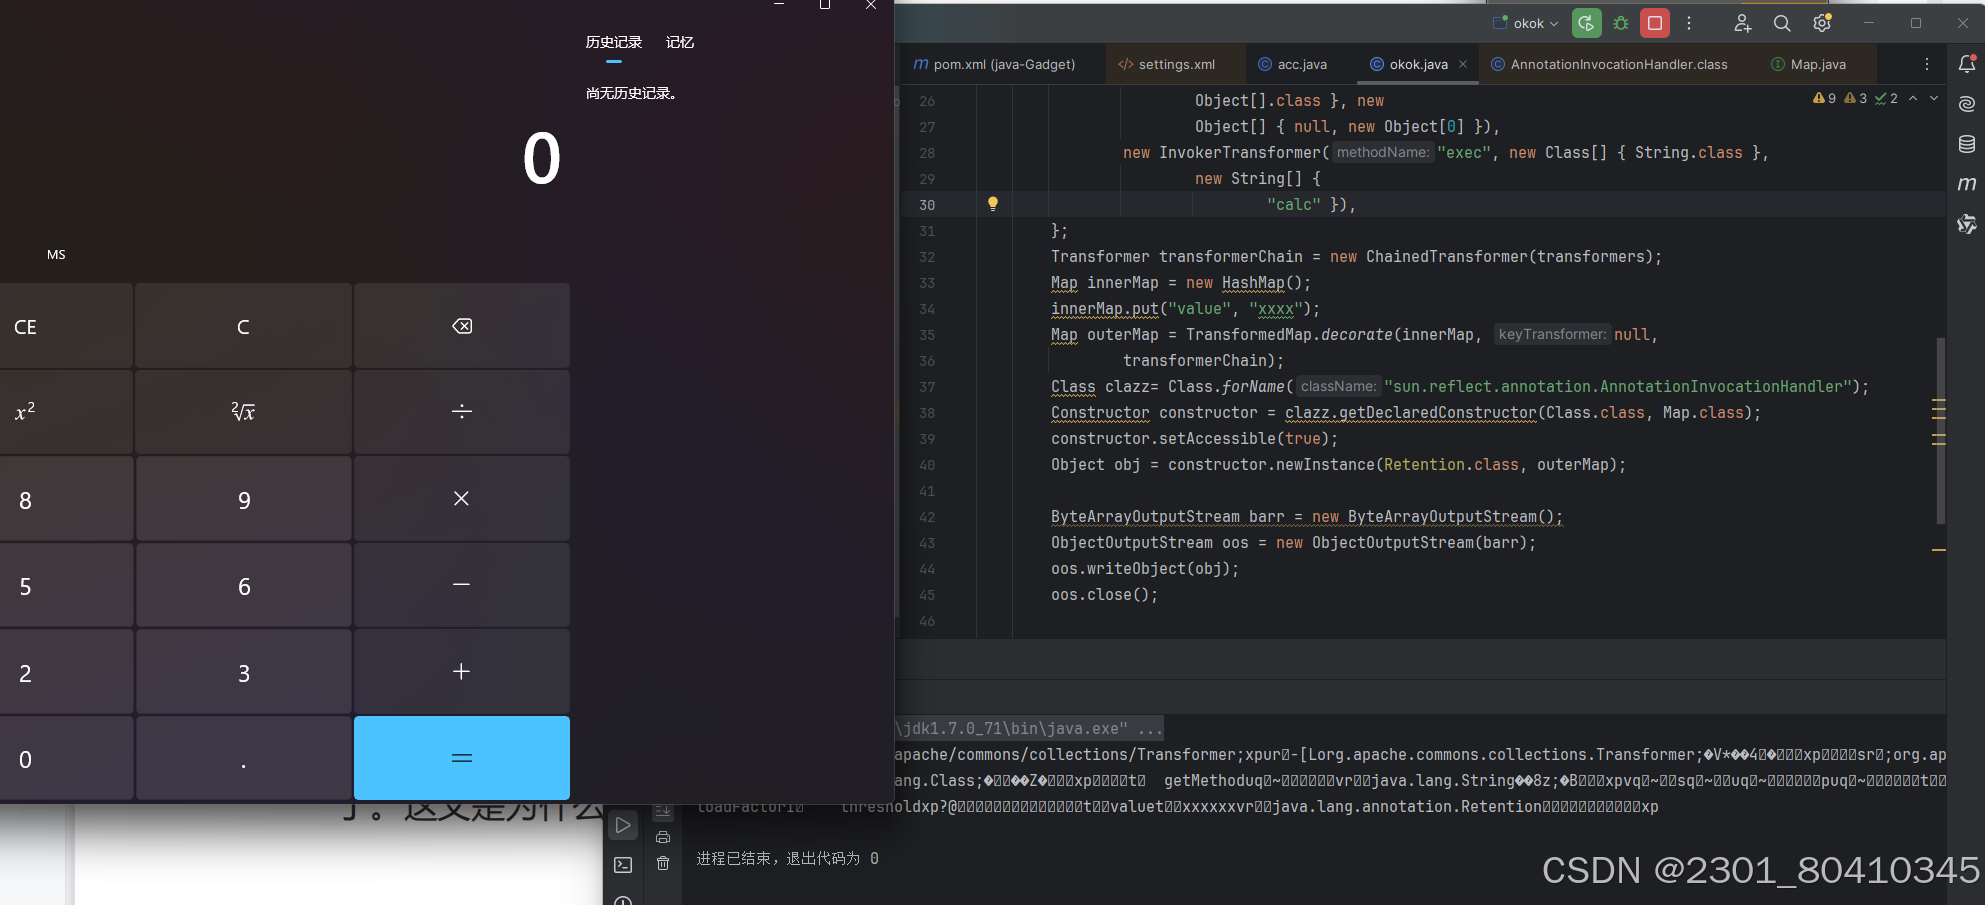Image resolution: width=1985 pixels, height=905 pixels.
Task: Click calculator digit 0 key
Action: click(x=66, y=758)
